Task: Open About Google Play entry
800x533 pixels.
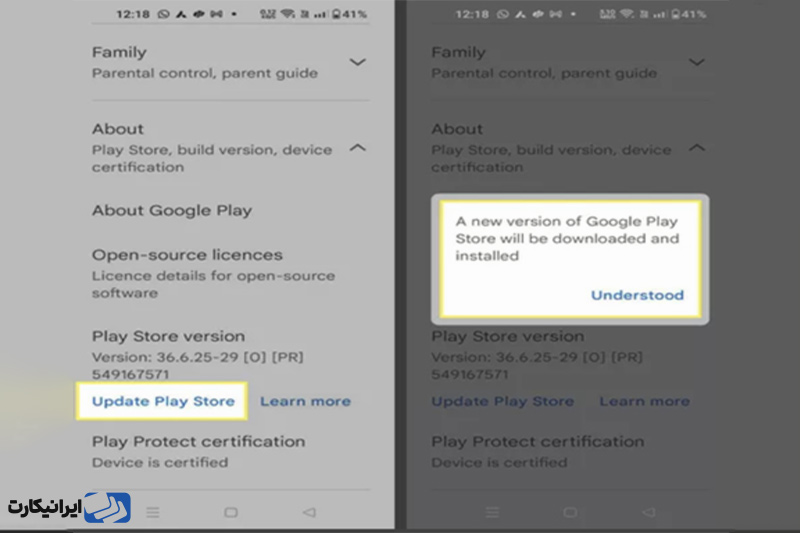Action: (172, 211)
